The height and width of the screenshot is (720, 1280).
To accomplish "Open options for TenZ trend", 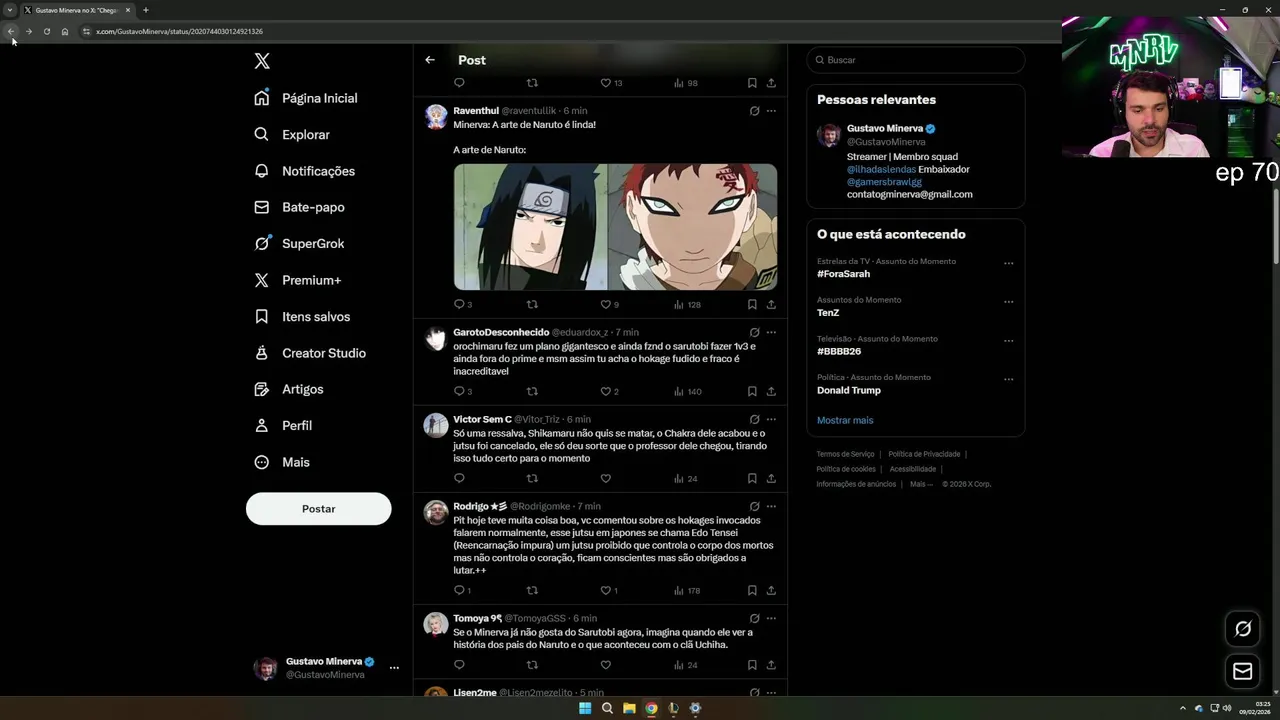I will 1008,302.
